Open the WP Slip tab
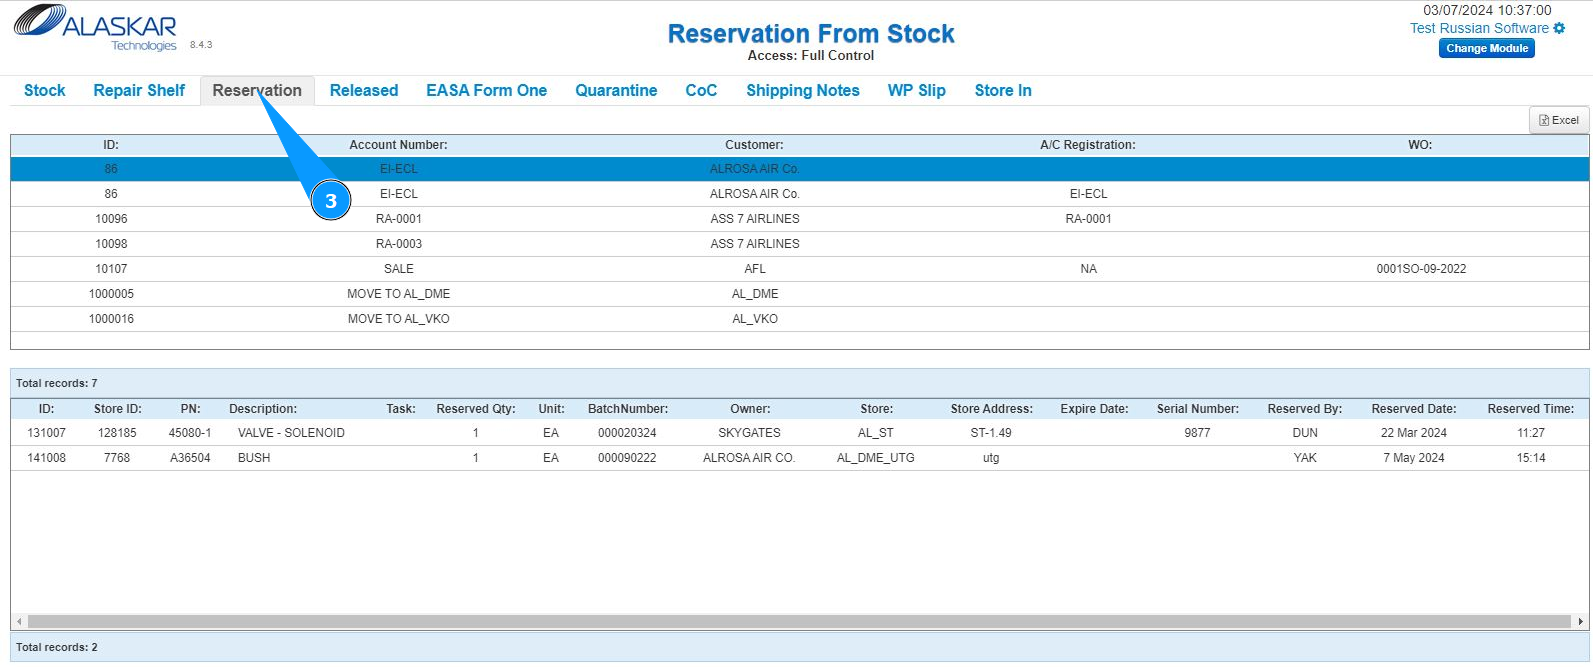Image resolution: width=1593 pixels, height=667 pixels. coord(916,90)
